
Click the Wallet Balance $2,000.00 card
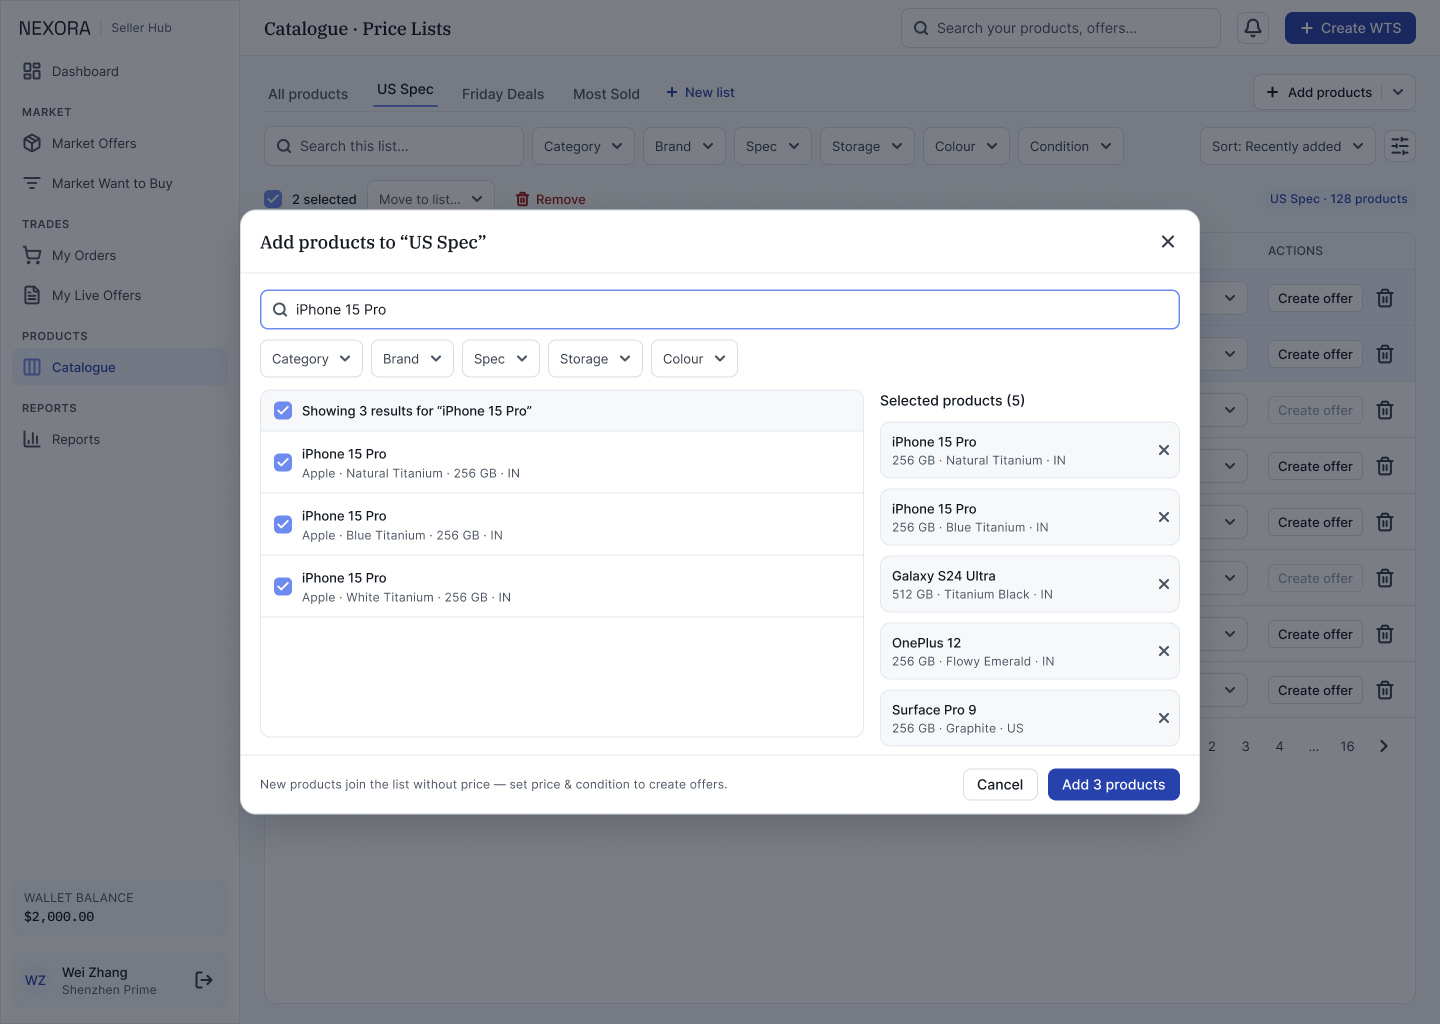click(120, 908)
